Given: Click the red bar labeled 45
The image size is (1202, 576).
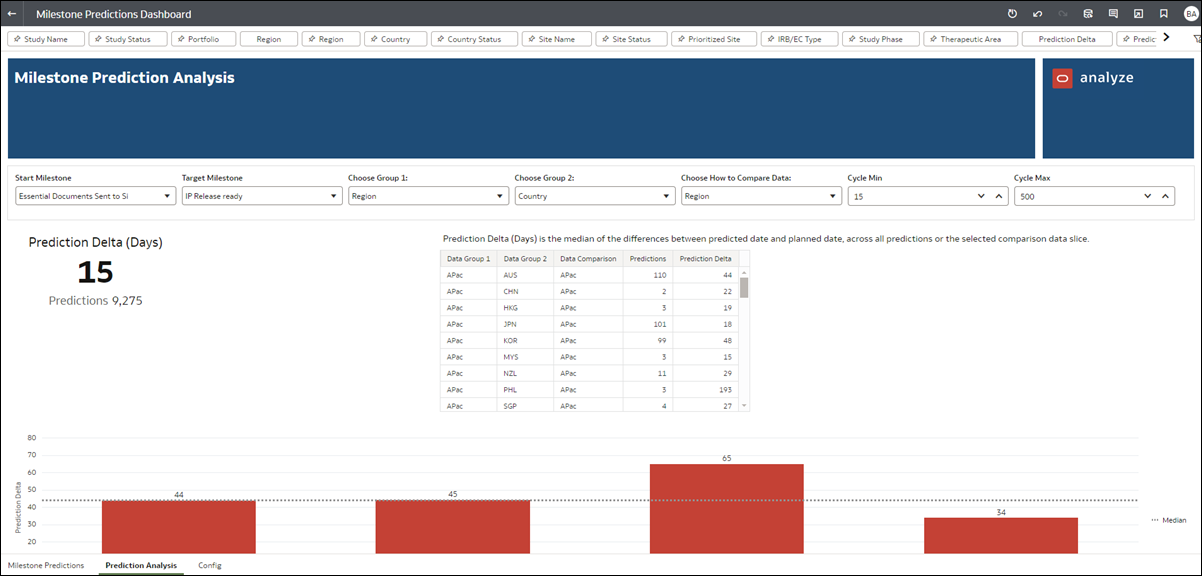Looking at the screenshot, I should pos(452,527).
